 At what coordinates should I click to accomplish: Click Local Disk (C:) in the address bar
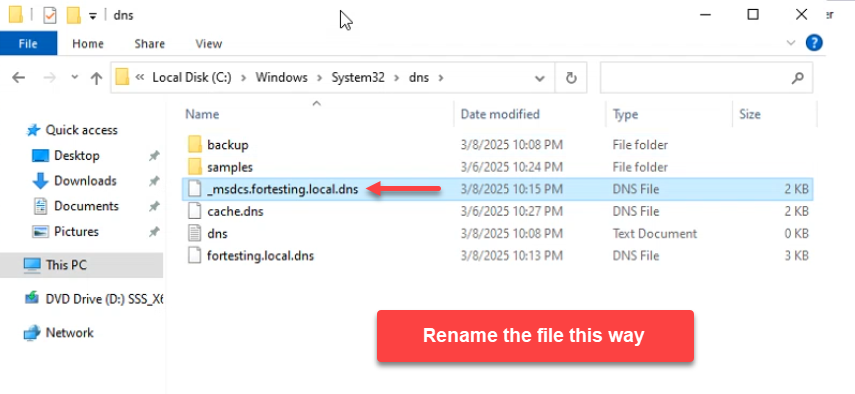[192, 78]
